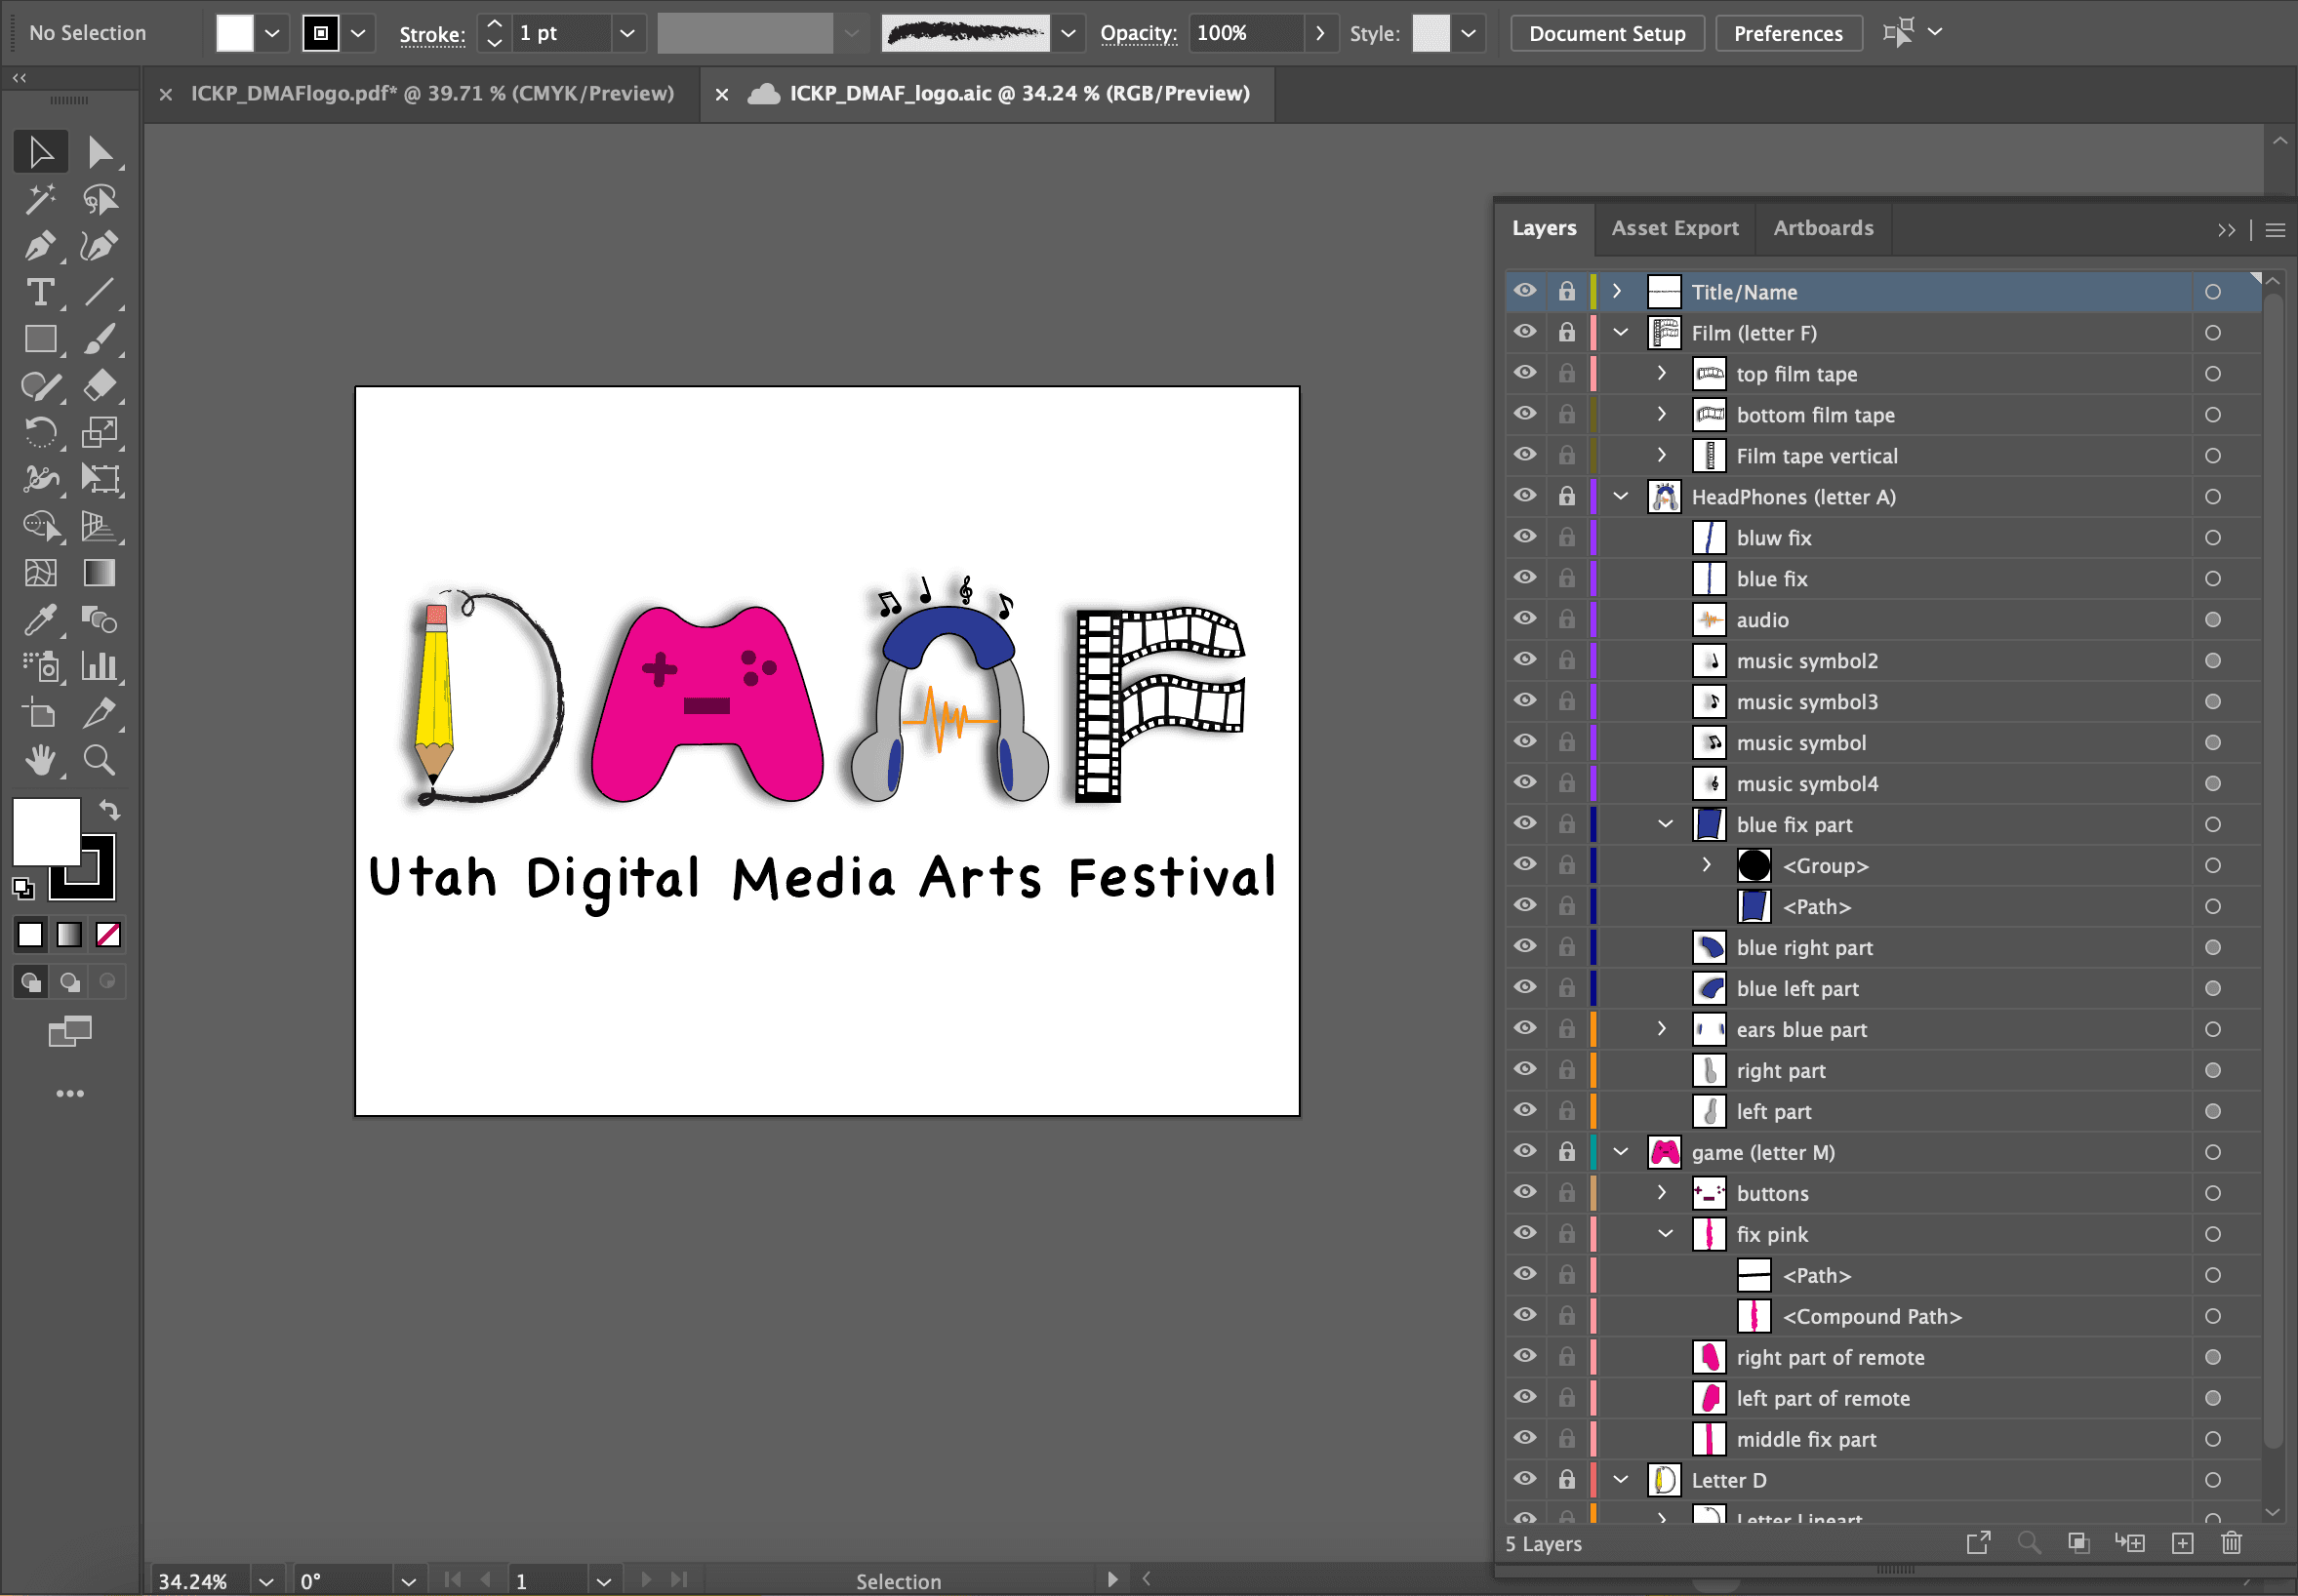Expand the ears blue part sublayer
Image resolution: width=2298 pixels, height=1596 pixels.
pyautogui.click(x=1662, y=1028)
